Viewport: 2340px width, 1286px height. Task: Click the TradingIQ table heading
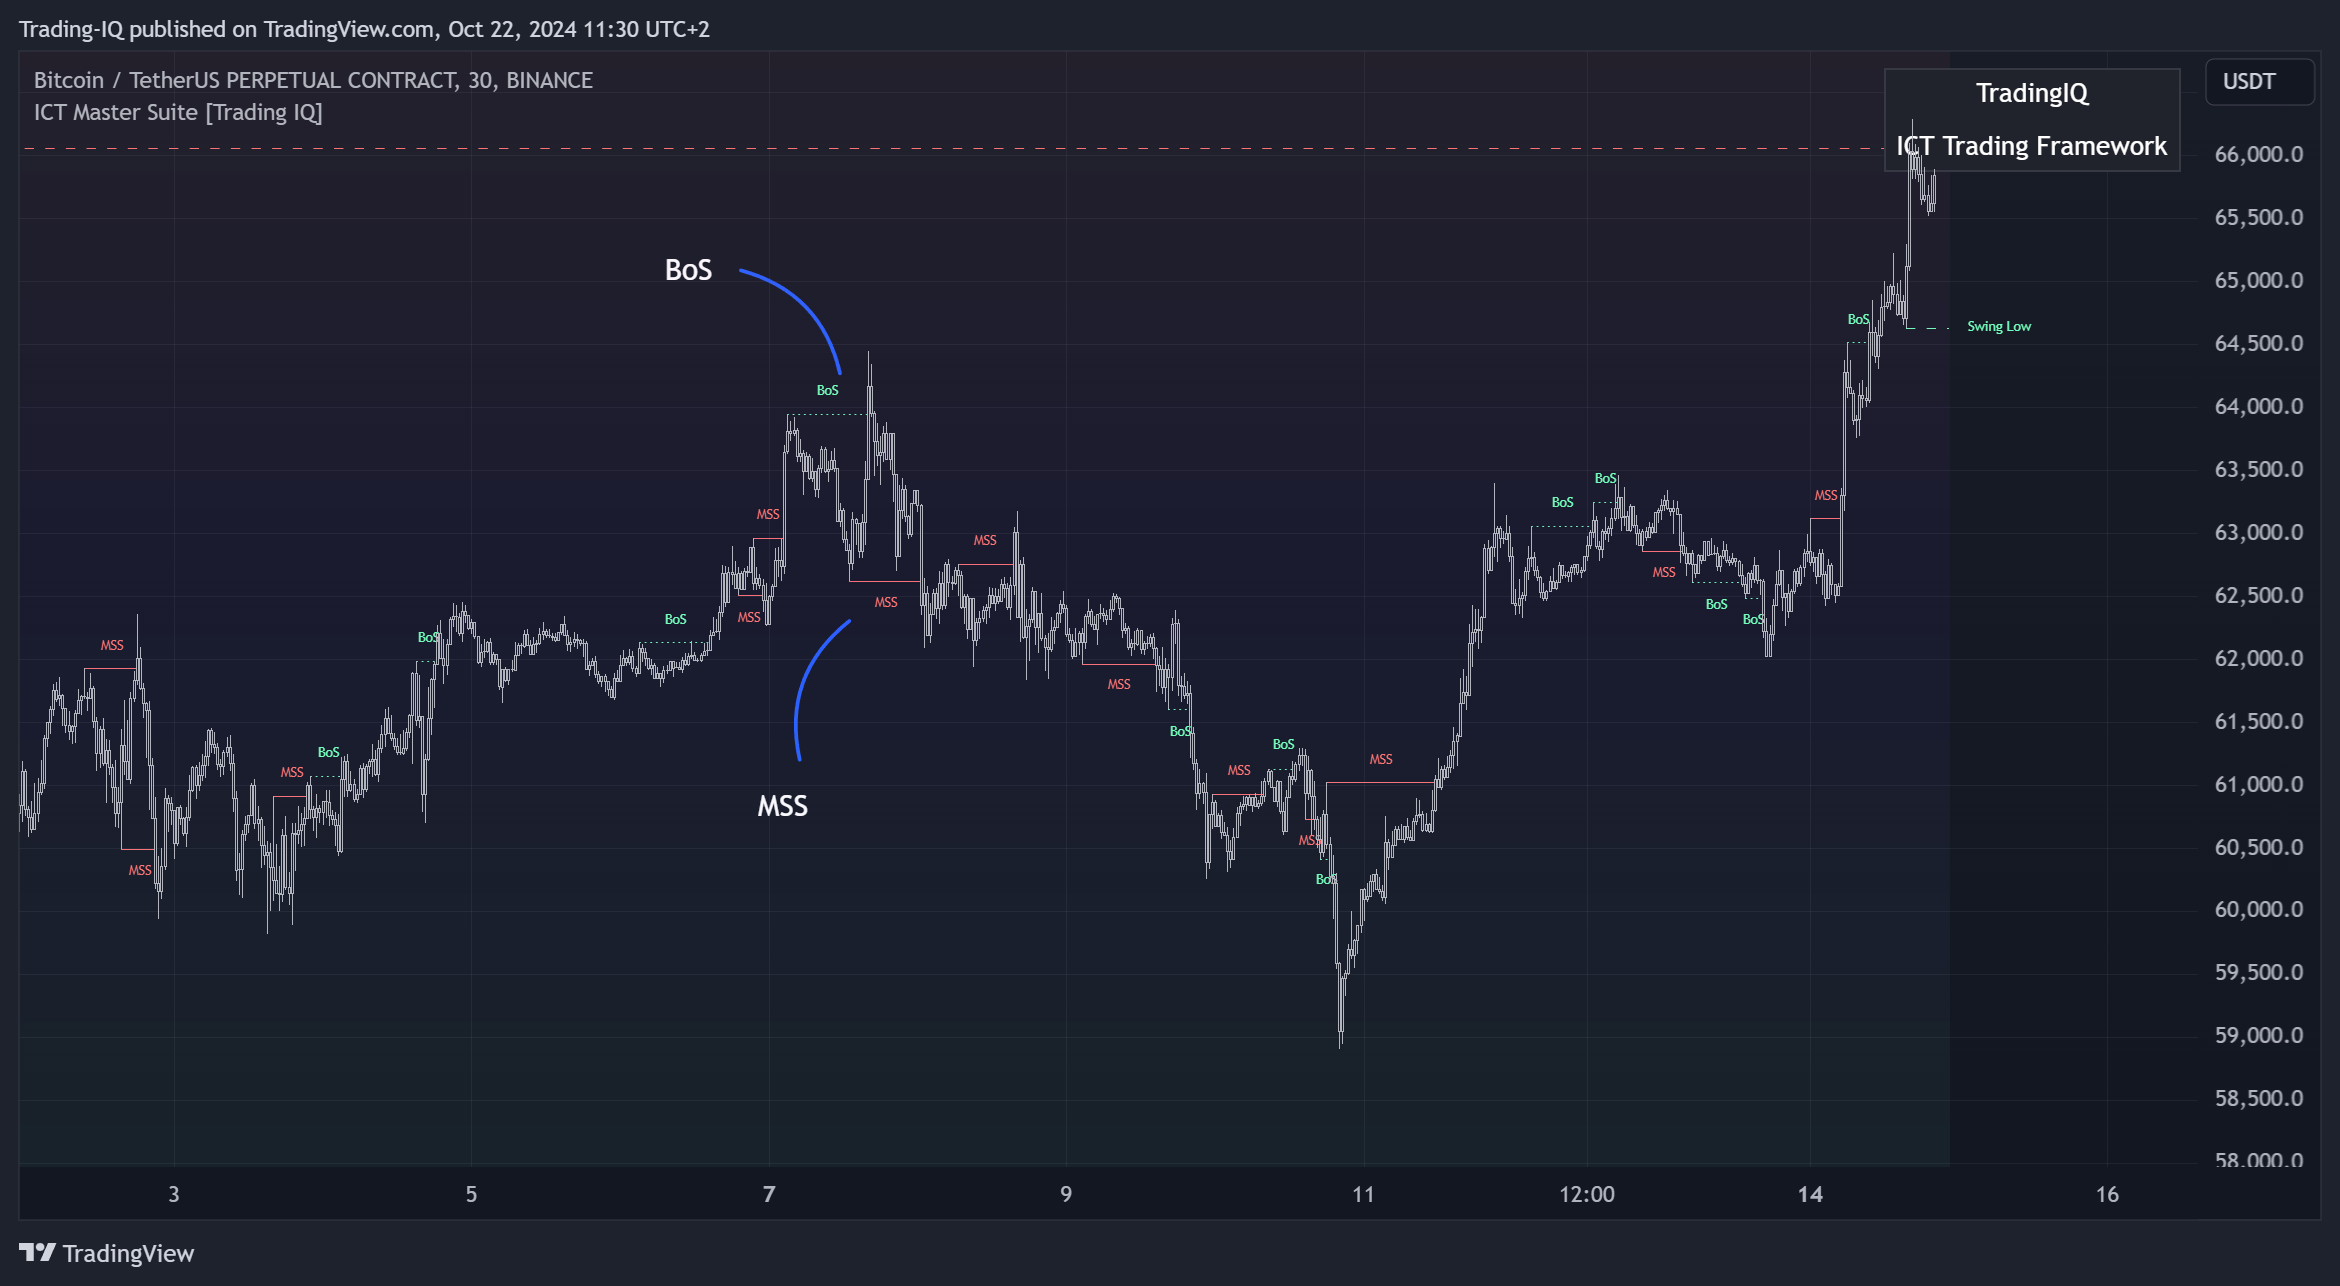pyautogui.click(x=2032, y=93)
